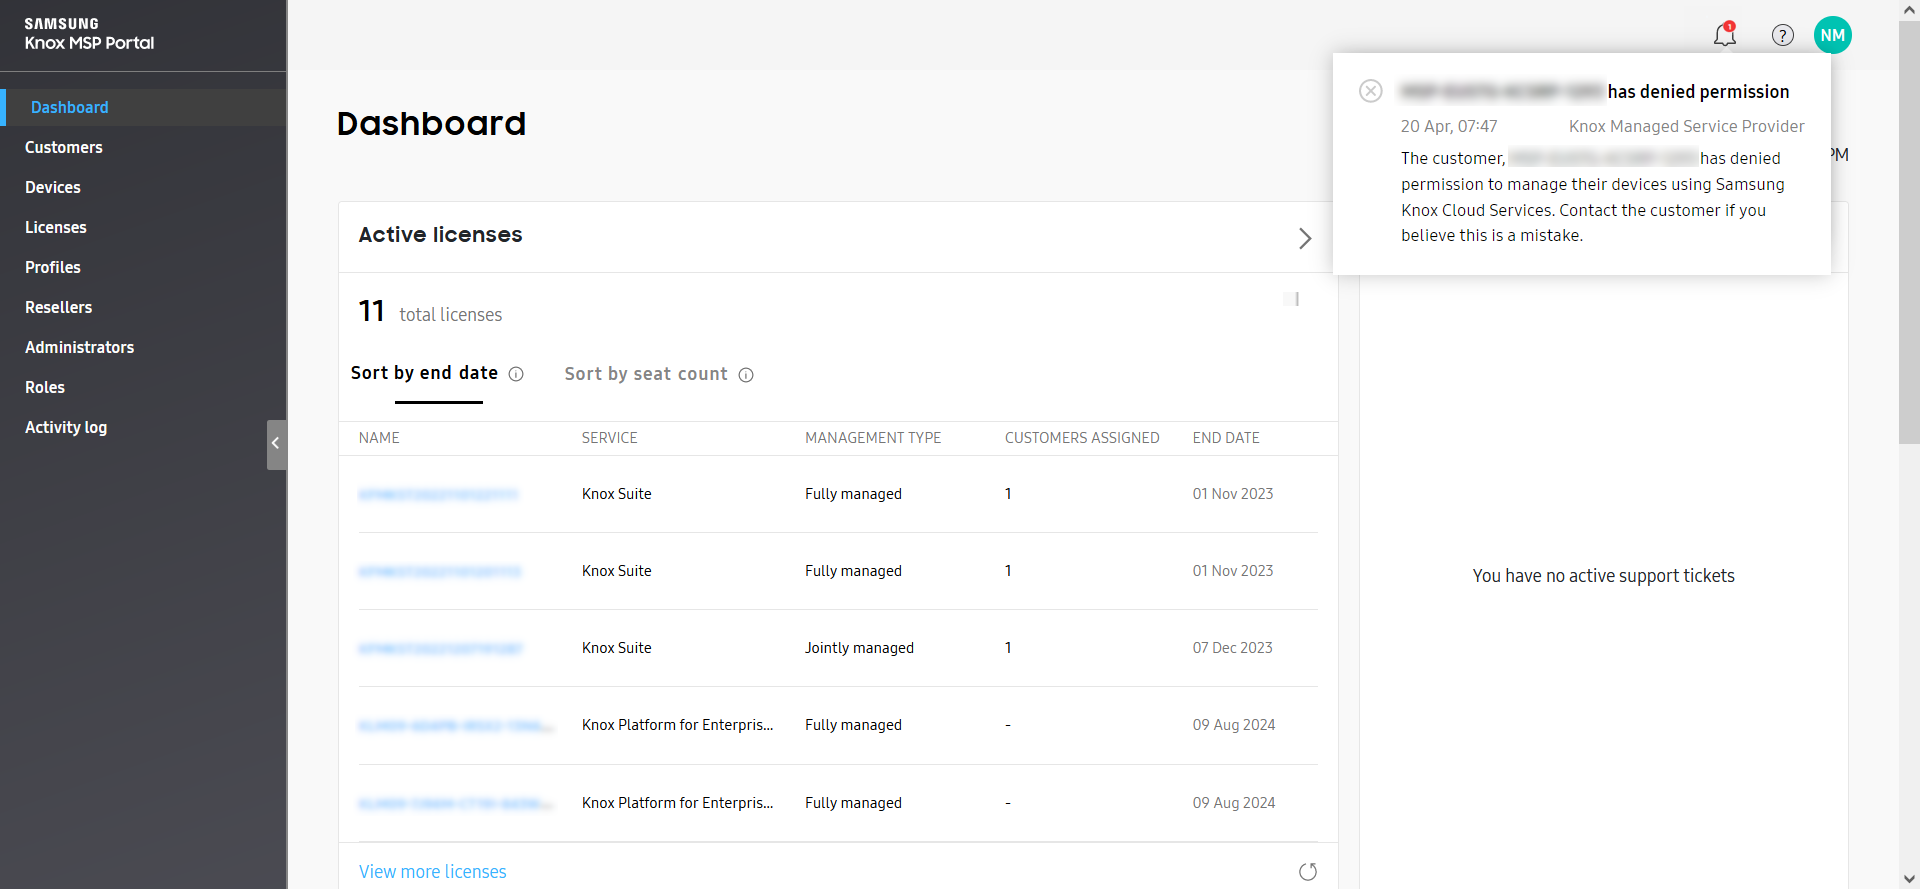
Task: Open the NM user avatar menu
Action: point(1832,35)
